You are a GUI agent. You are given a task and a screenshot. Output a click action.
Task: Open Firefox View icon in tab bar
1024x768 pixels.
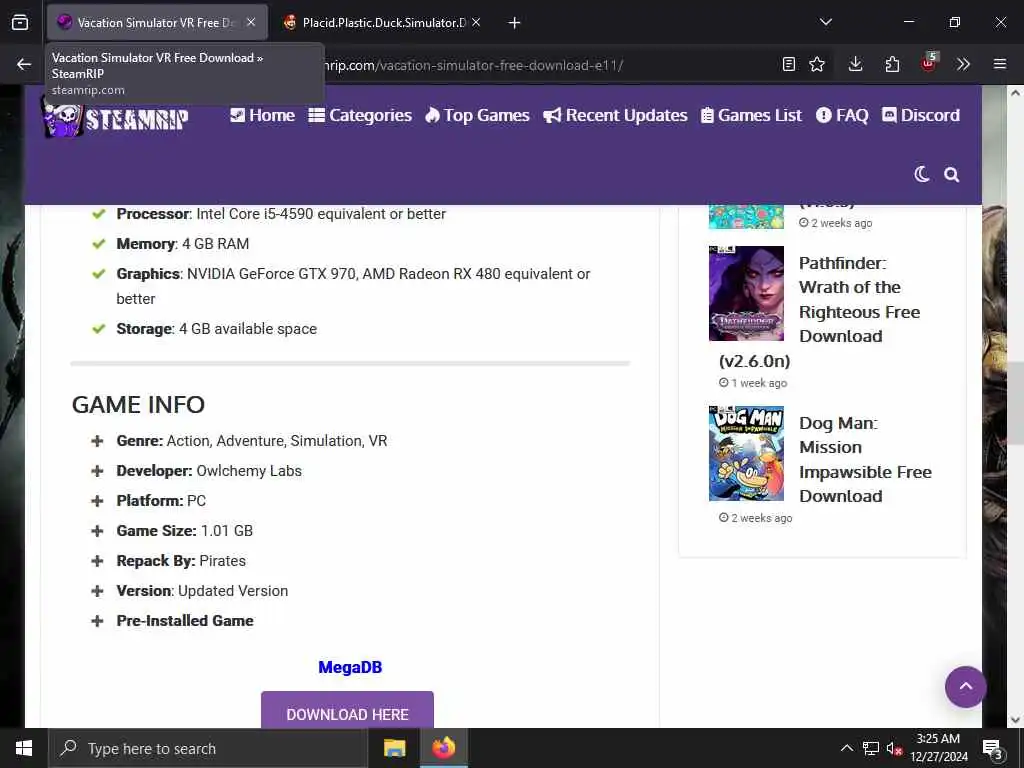pyautogui.click(x=20, y=22)
